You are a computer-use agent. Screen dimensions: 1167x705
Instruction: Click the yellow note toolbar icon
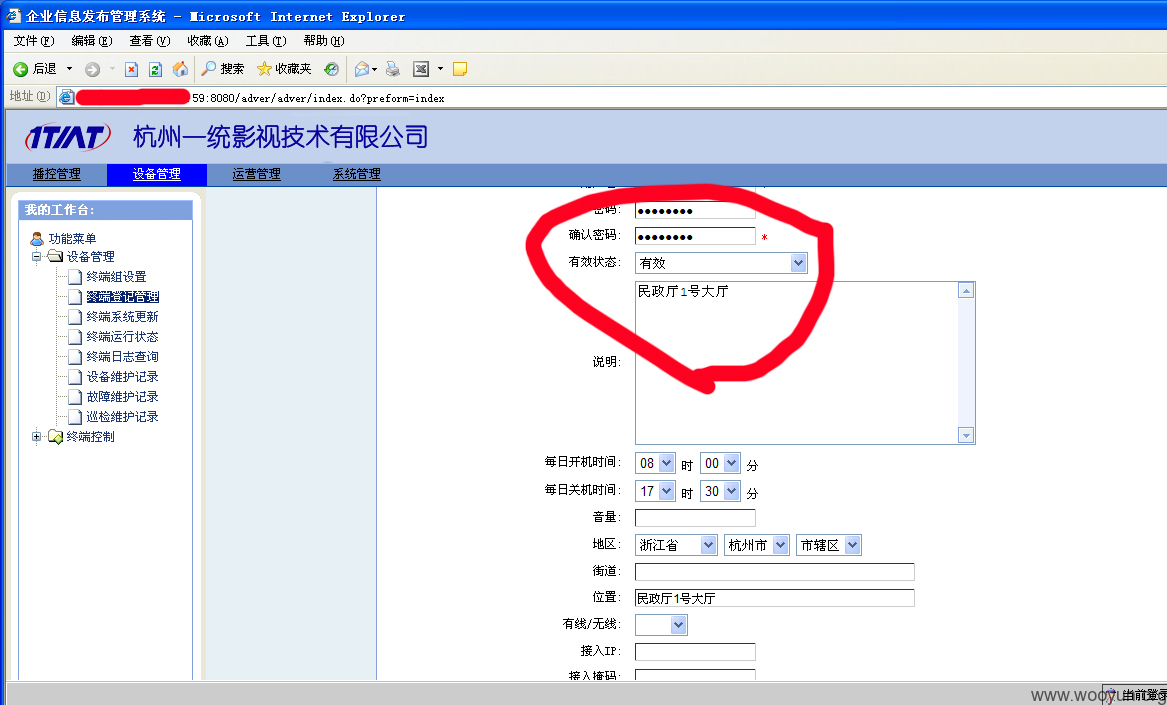tap(460, 69)
